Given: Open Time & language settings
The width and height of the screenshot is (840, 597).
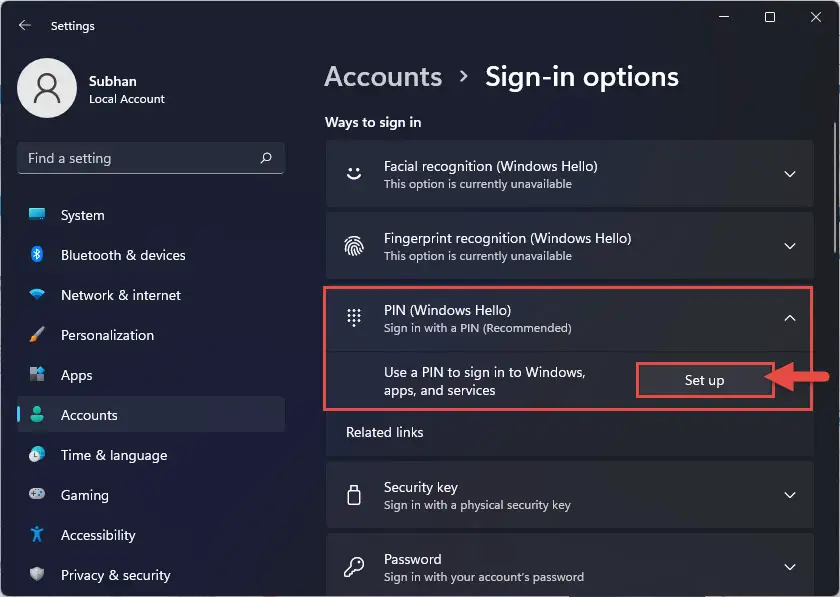Looking at the screenshot, I should [115, 455].
